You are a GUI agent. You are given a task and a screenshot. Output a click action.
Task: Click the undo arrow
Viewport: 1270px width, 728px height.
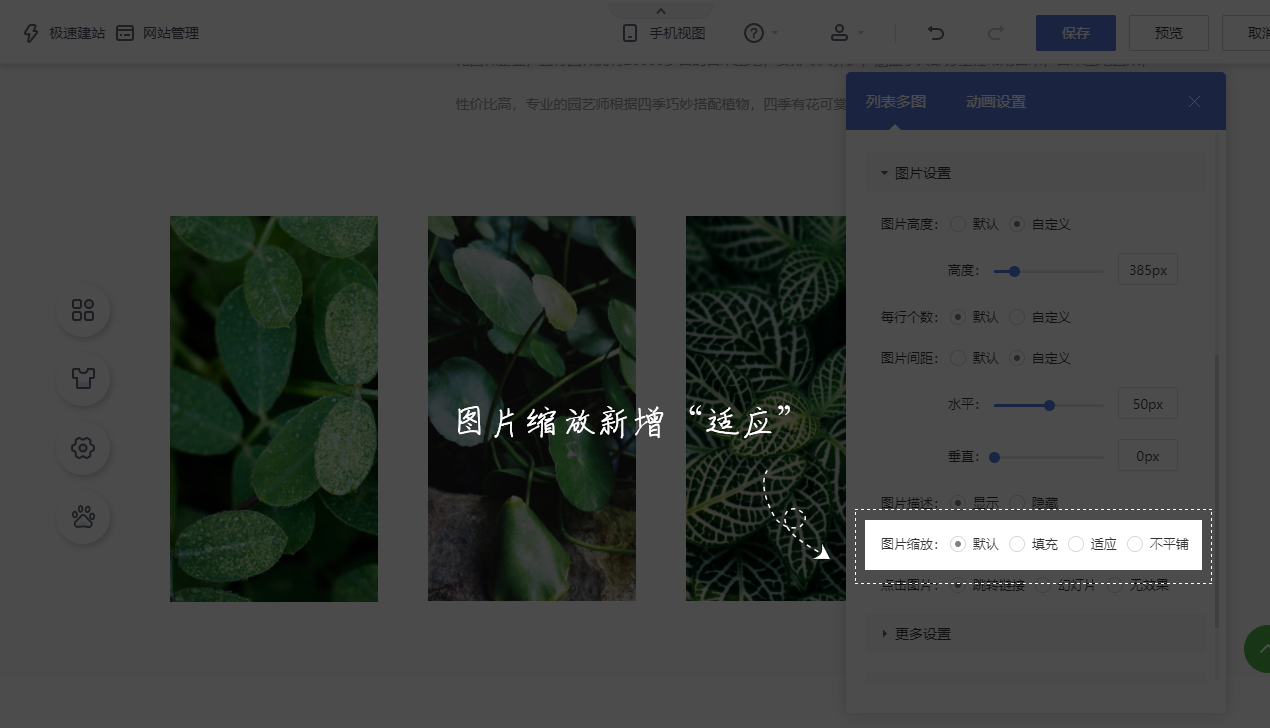(x=936, y=33)
